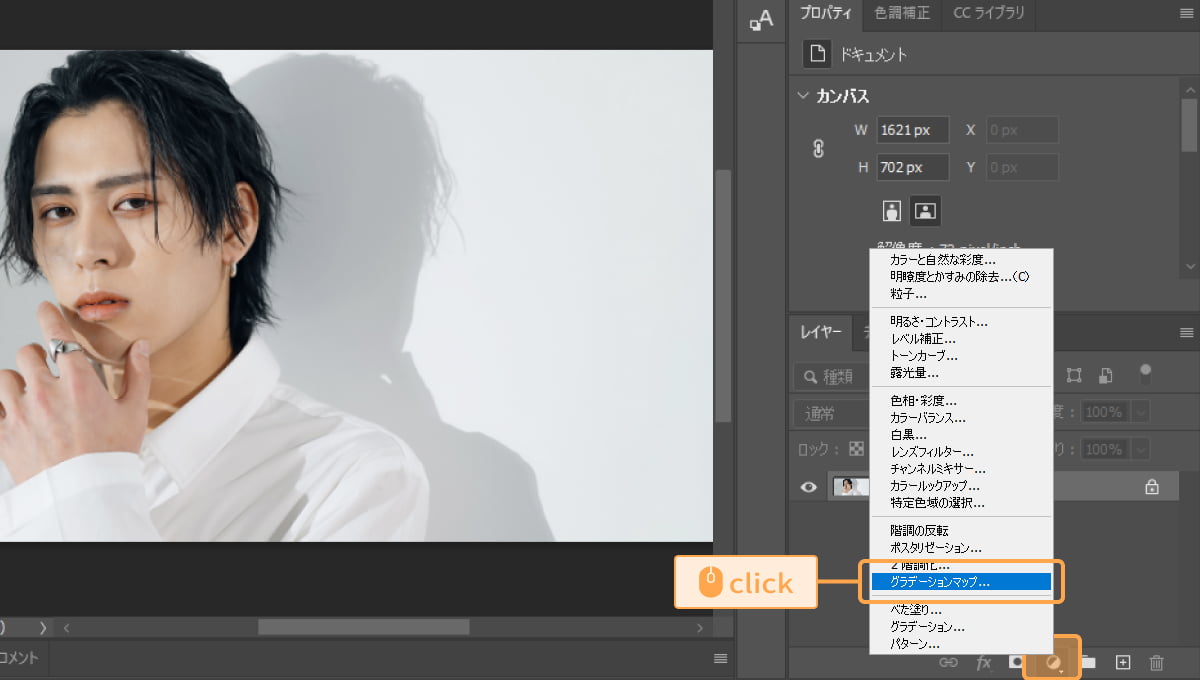Click the link layers chain icon
The width and height of the screenshot is (1200, 680).
click(x=948, y=662)
